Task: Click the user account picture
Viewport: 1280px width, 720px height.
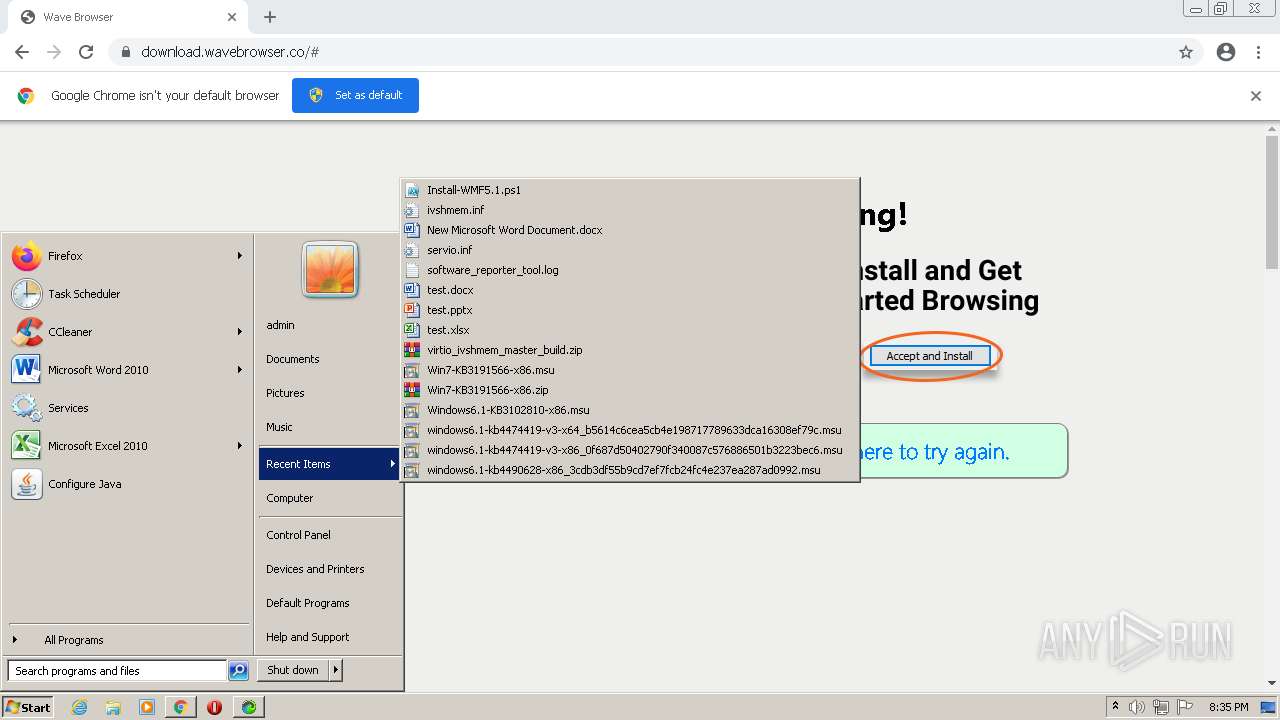Action: click(330, 270)
